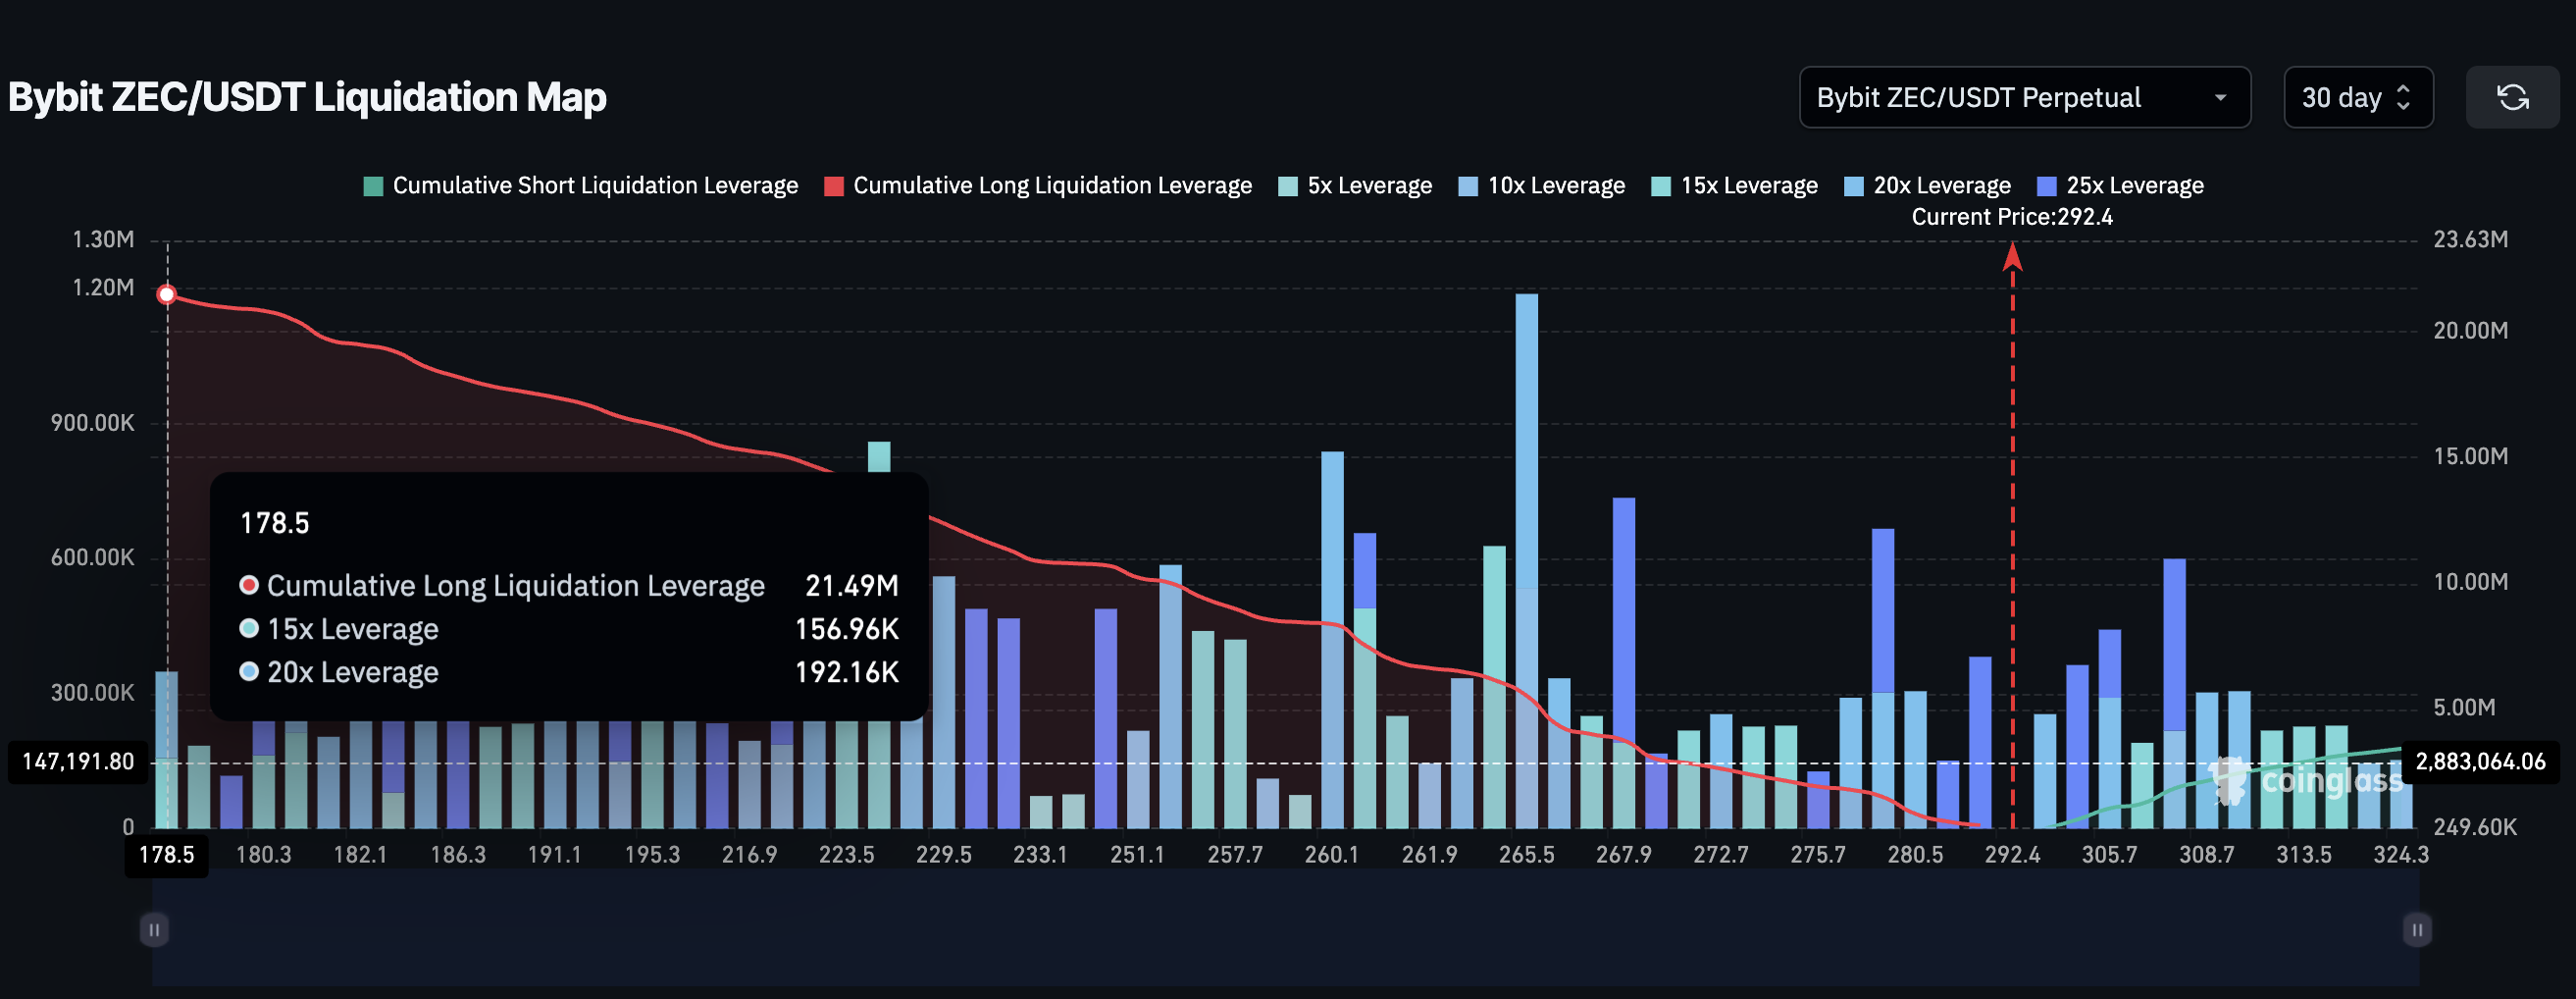Toggle Cumulative Short Liquidation Leverage legend
The width and height of the screenshot is (2576, 999).
tap(581, 186)
